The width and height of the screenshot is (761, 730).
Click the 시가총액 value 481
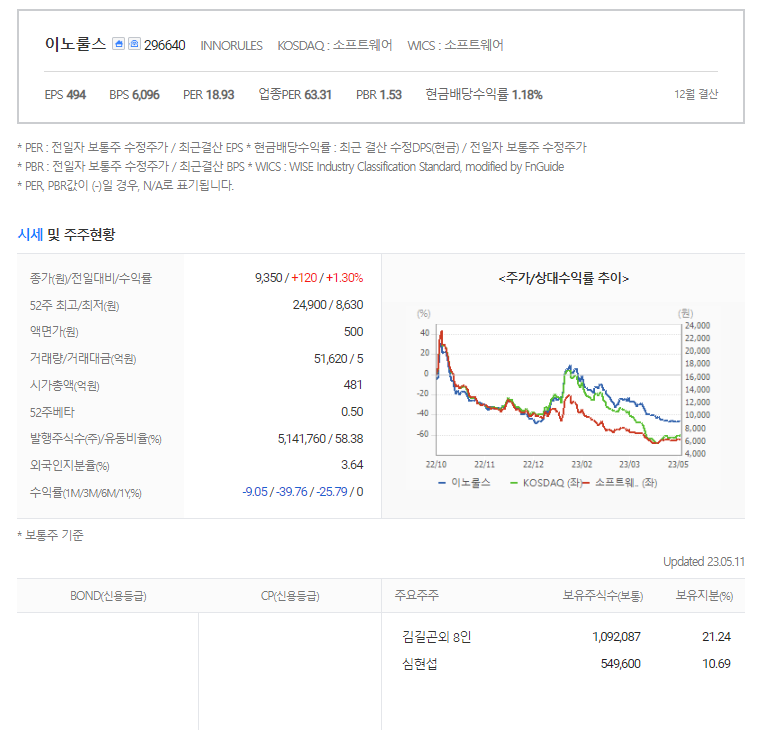(353, 385)
